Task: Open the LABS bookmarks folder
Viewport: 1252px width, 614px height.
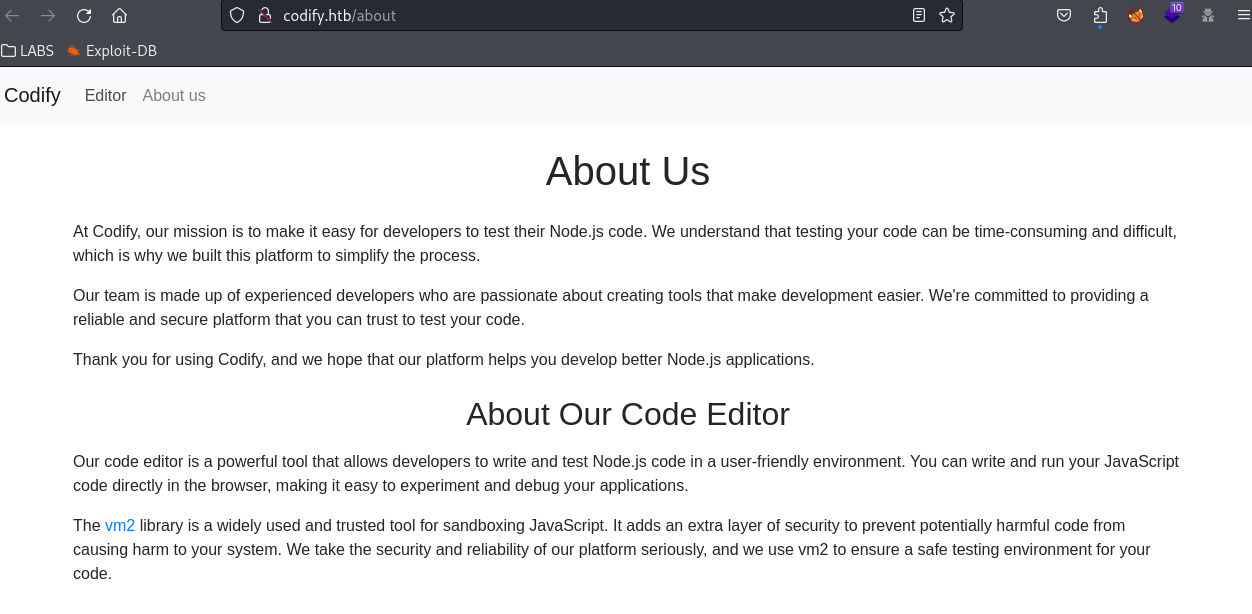Action: tap(28, 50)
